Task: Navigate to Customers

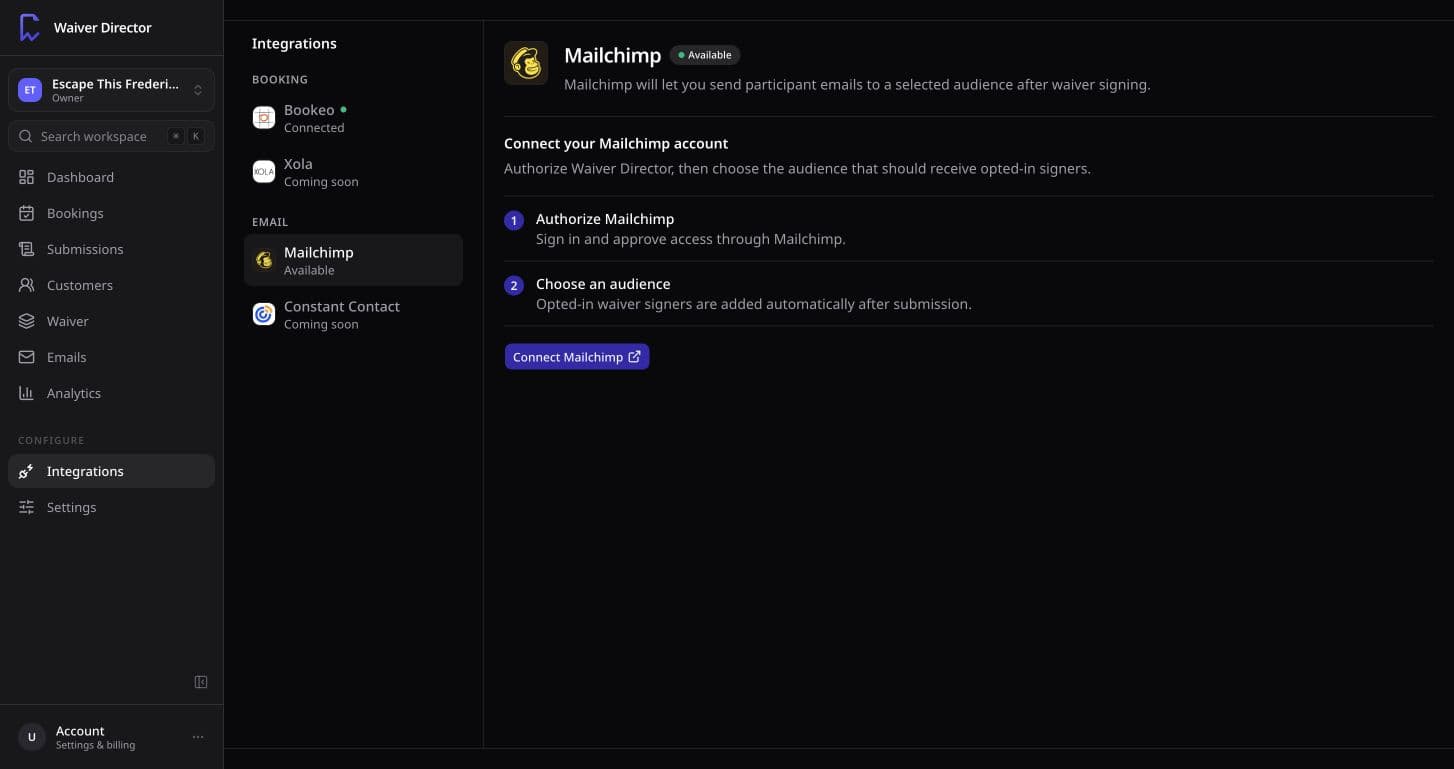Action: click(111, 285)
